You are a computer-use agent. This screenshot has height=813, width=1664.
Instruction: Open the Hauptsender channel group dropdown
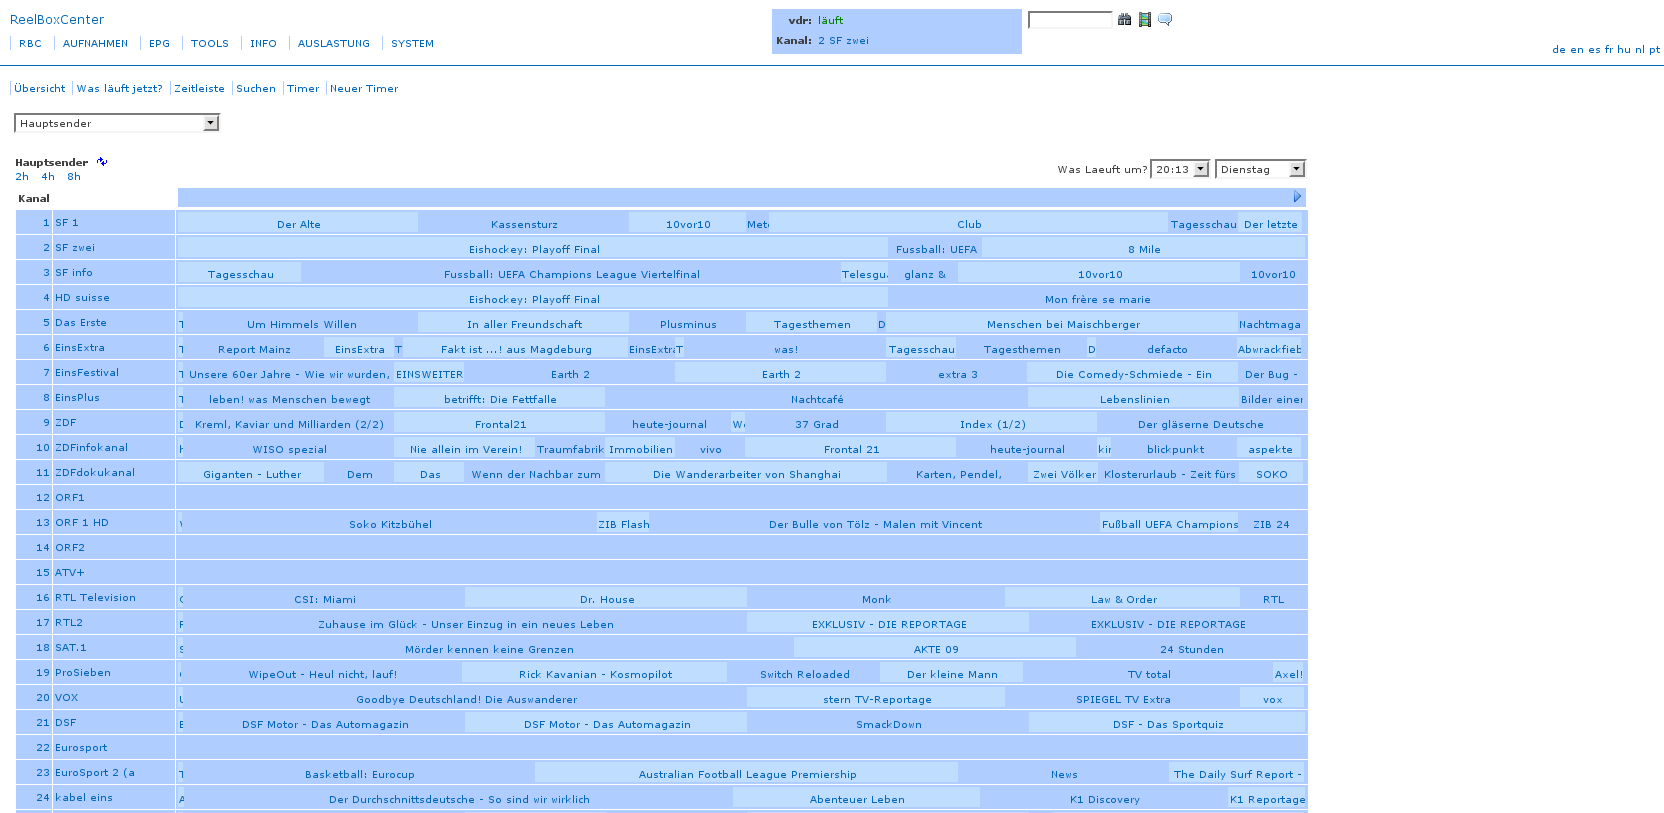(116, 123)
